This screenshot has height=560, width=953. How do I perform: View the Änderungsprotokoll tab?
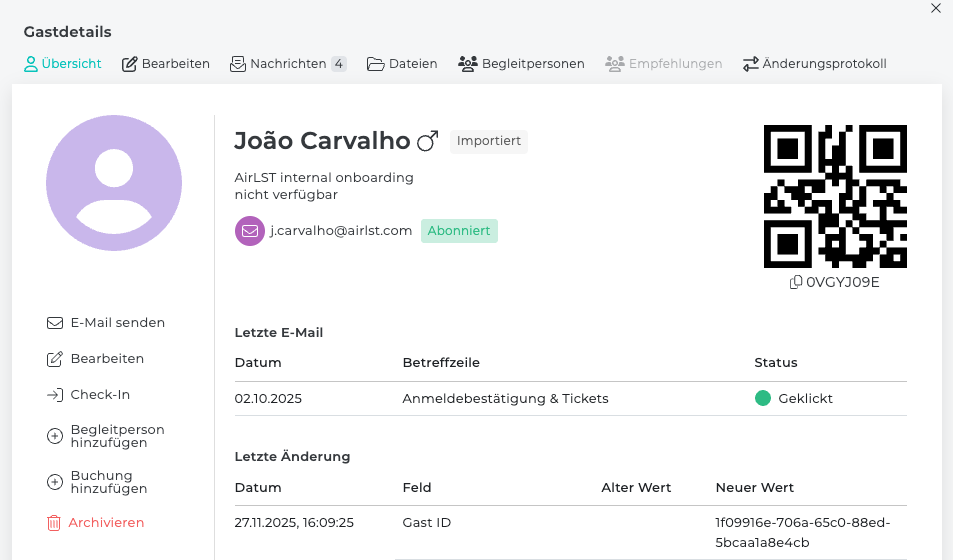[814, 64]
